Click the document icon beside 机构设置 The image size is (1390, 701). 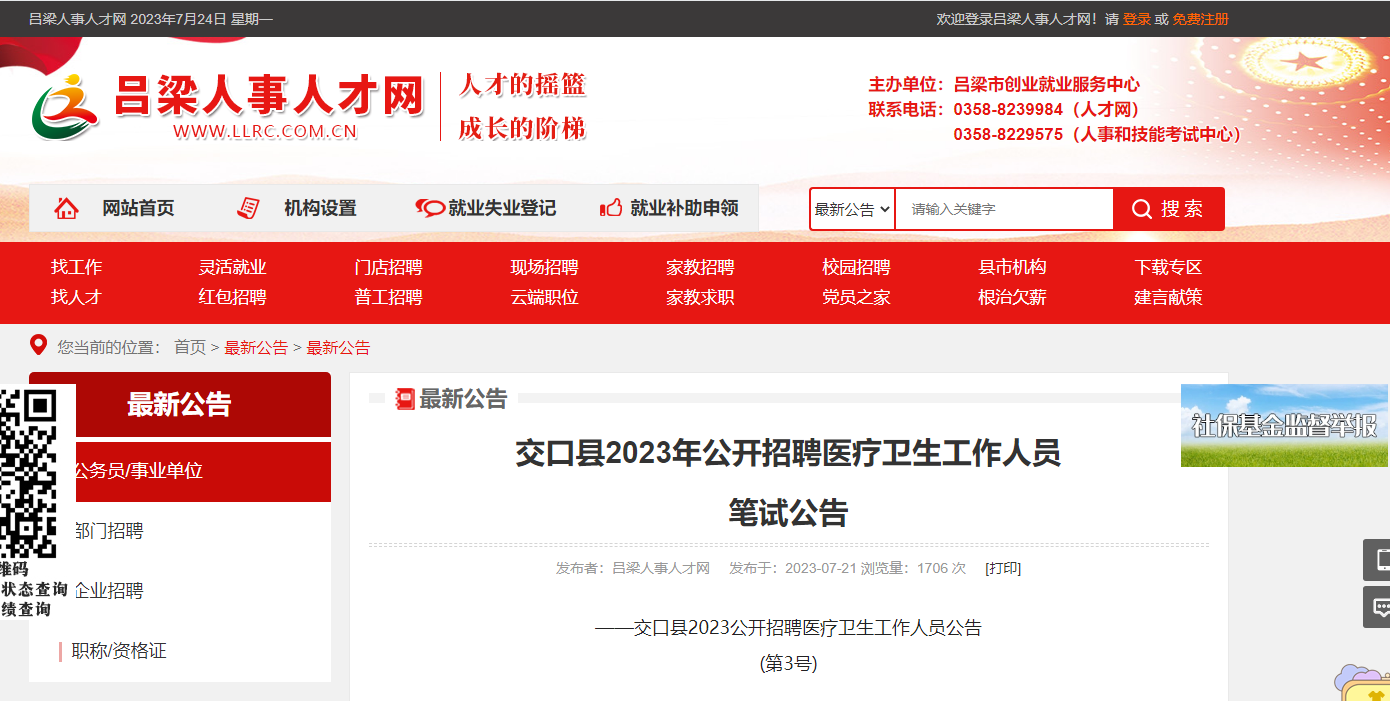(x=248, y=208)
